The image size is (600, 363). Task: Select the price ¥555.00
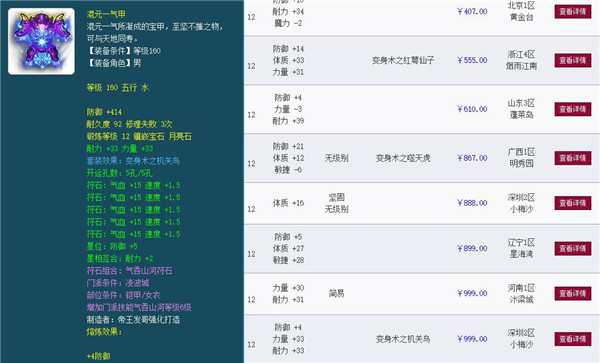click(472, 60)
